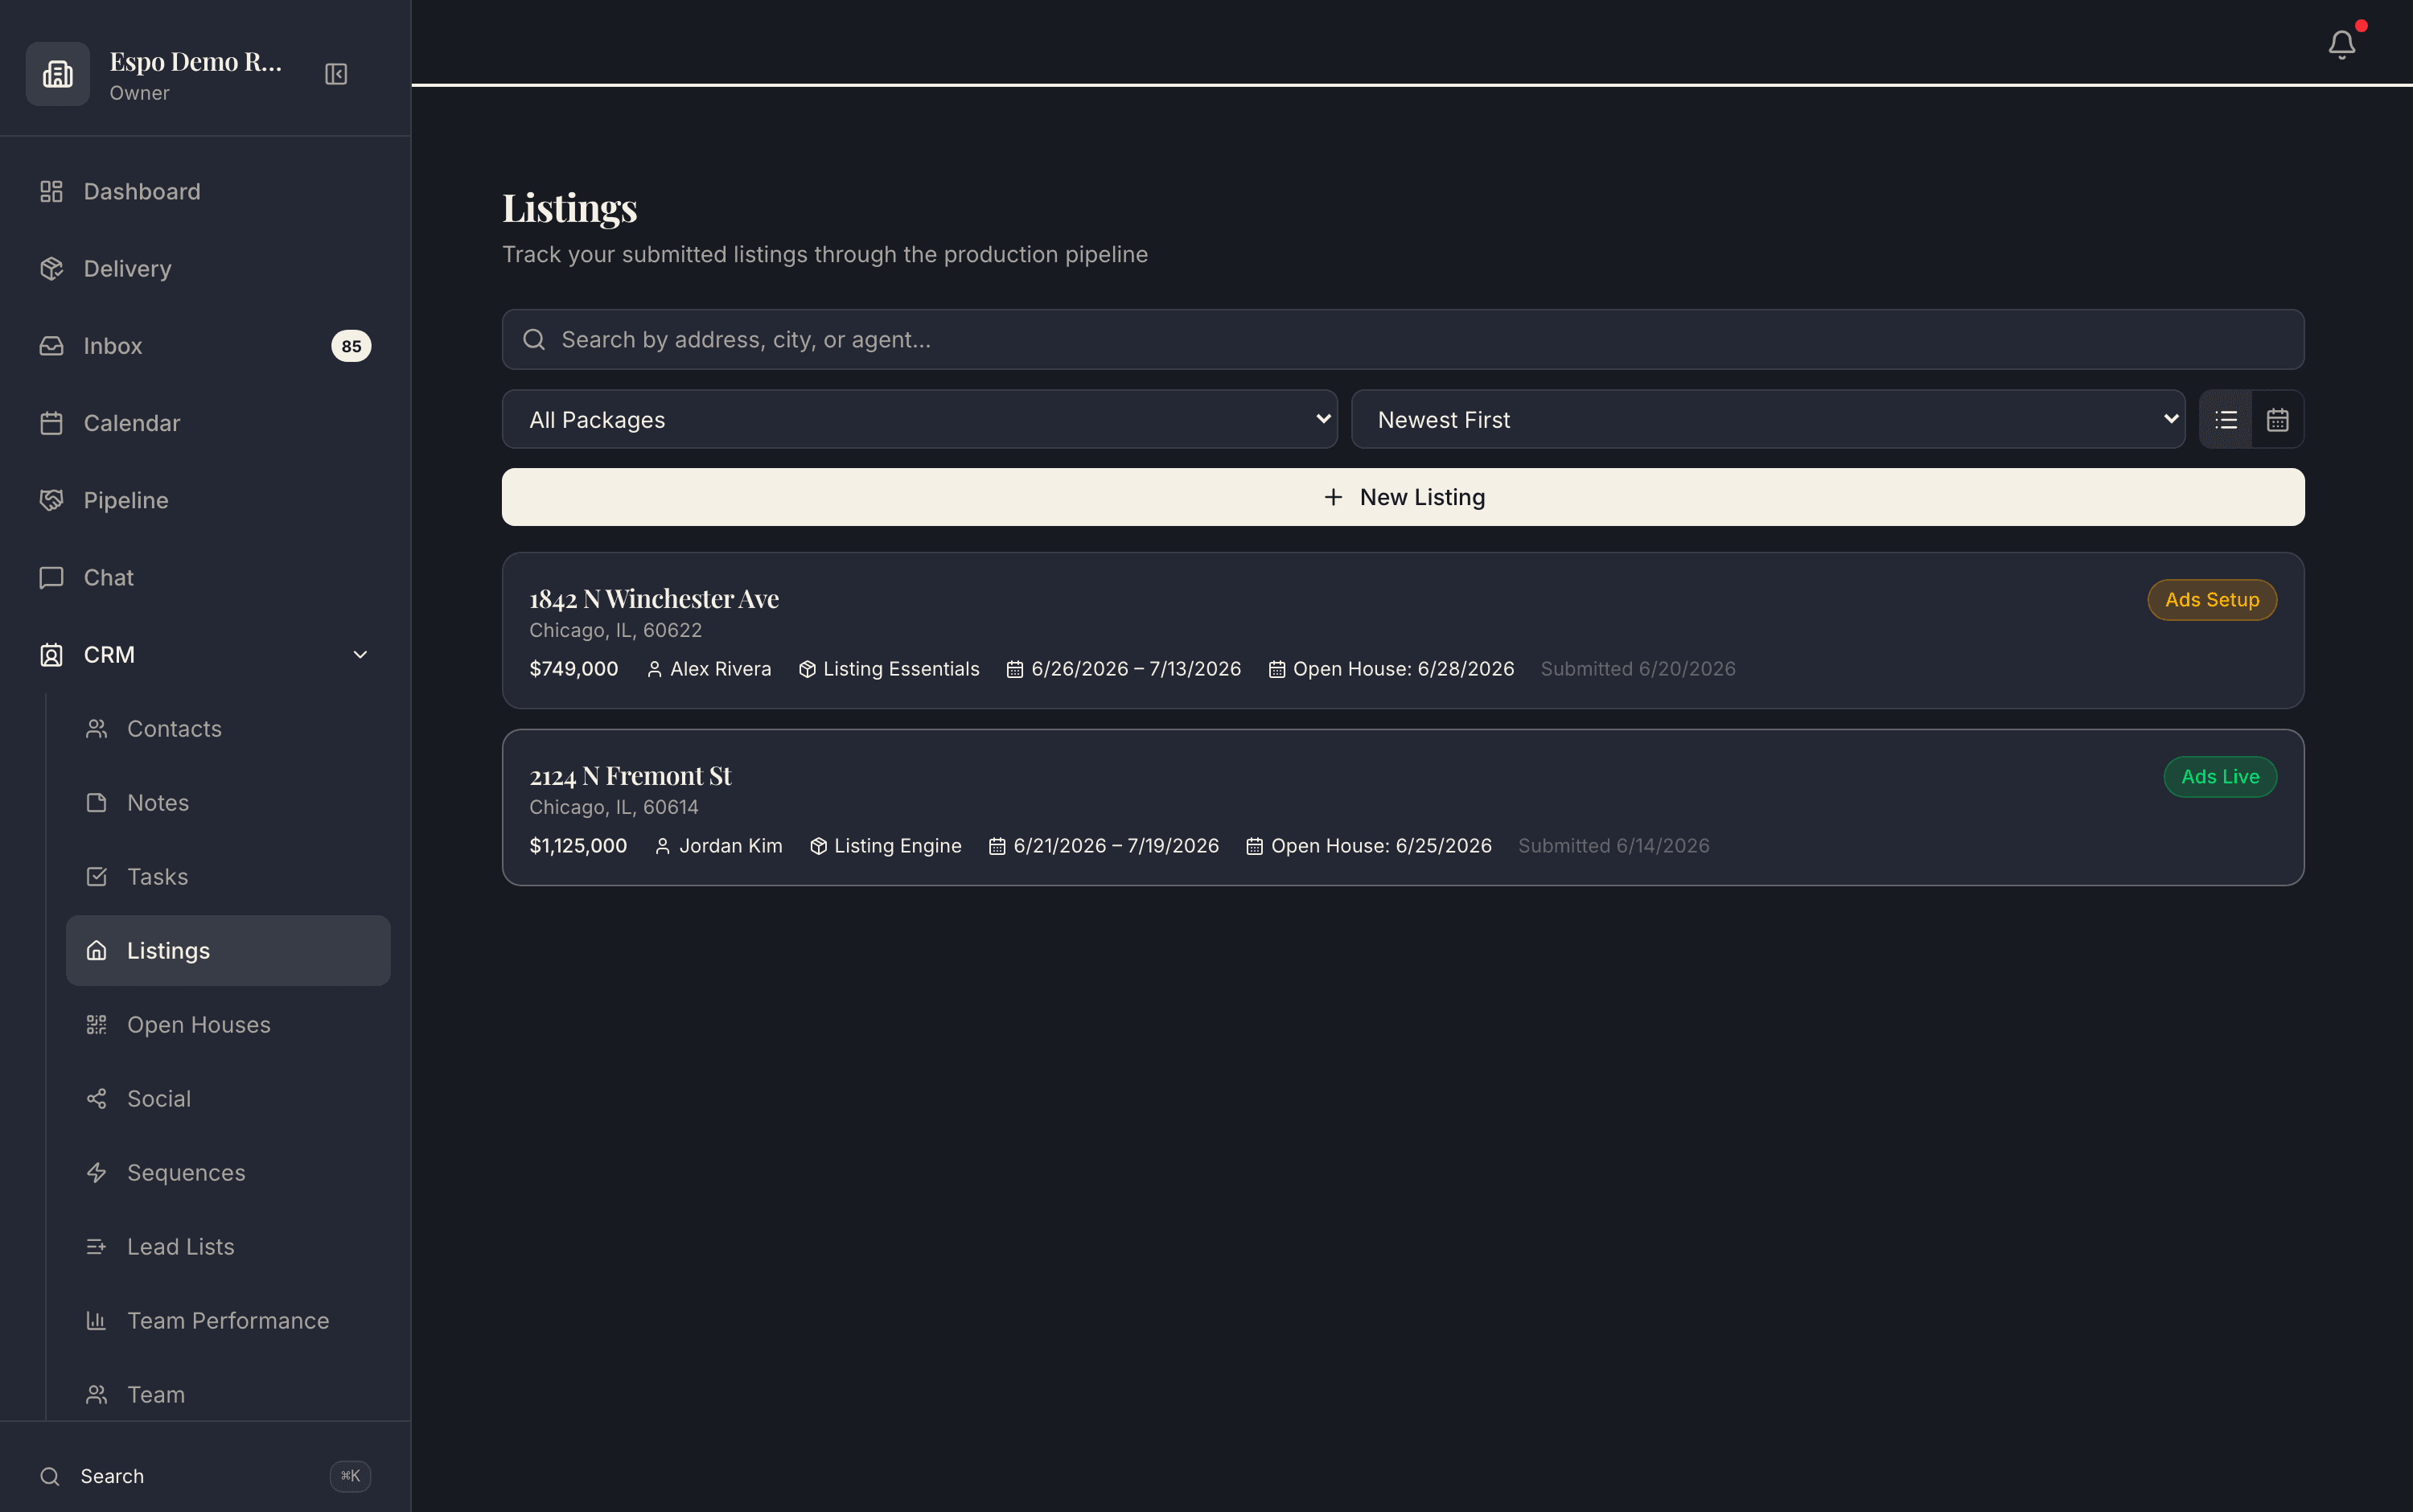
Task: Click the Listing Engine package label
Action: click(x=897, y=846)
